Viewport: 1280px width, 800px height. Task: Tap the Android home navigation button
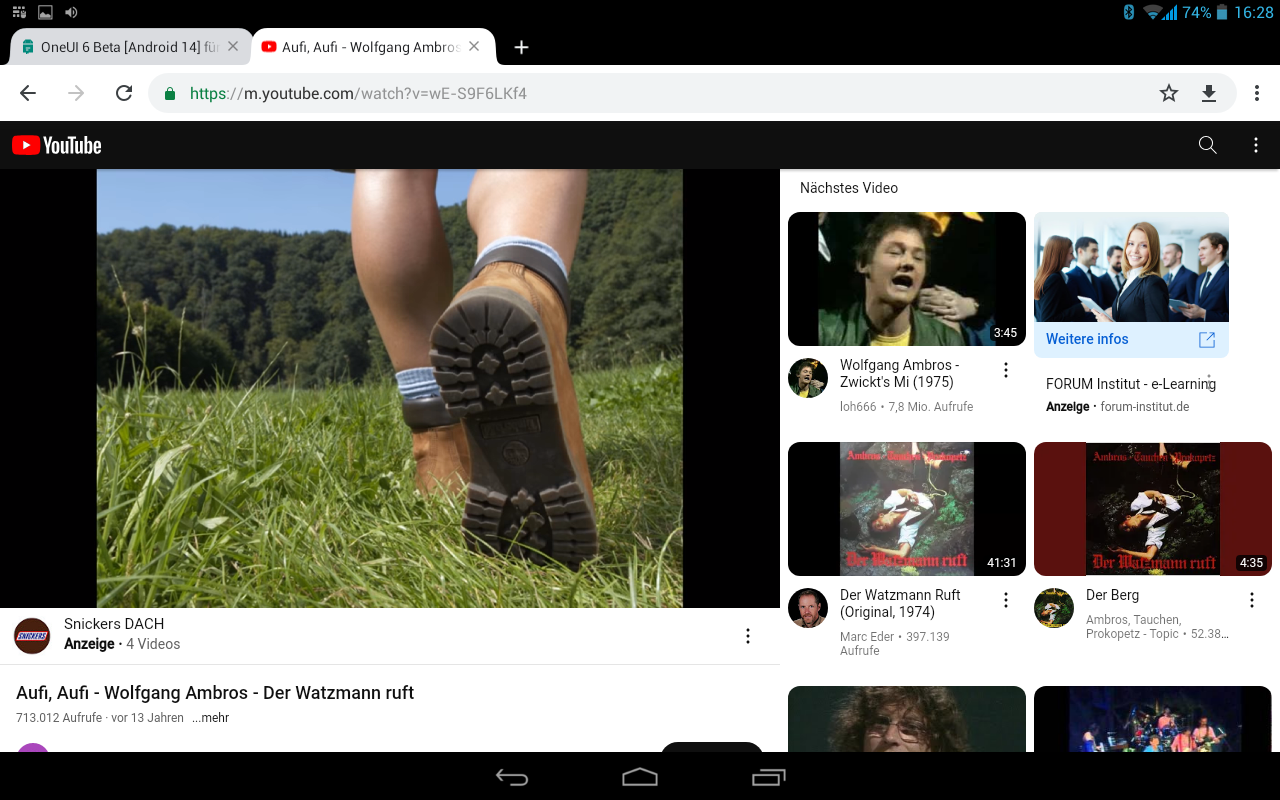click(640, 777)
